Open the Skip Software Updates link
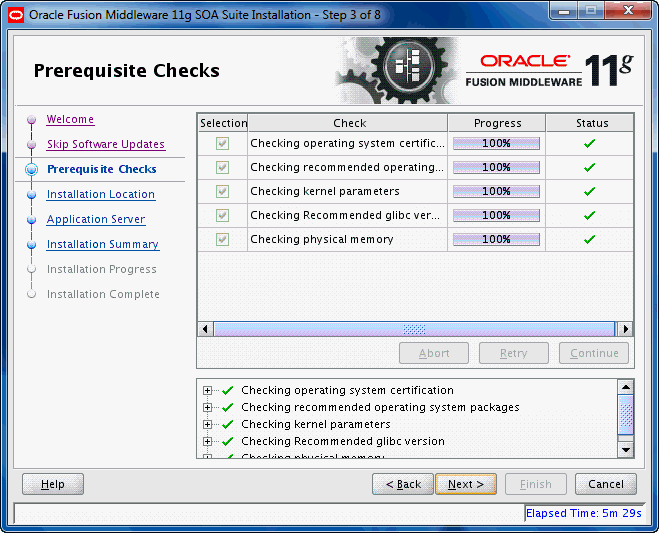 [106, 144]
